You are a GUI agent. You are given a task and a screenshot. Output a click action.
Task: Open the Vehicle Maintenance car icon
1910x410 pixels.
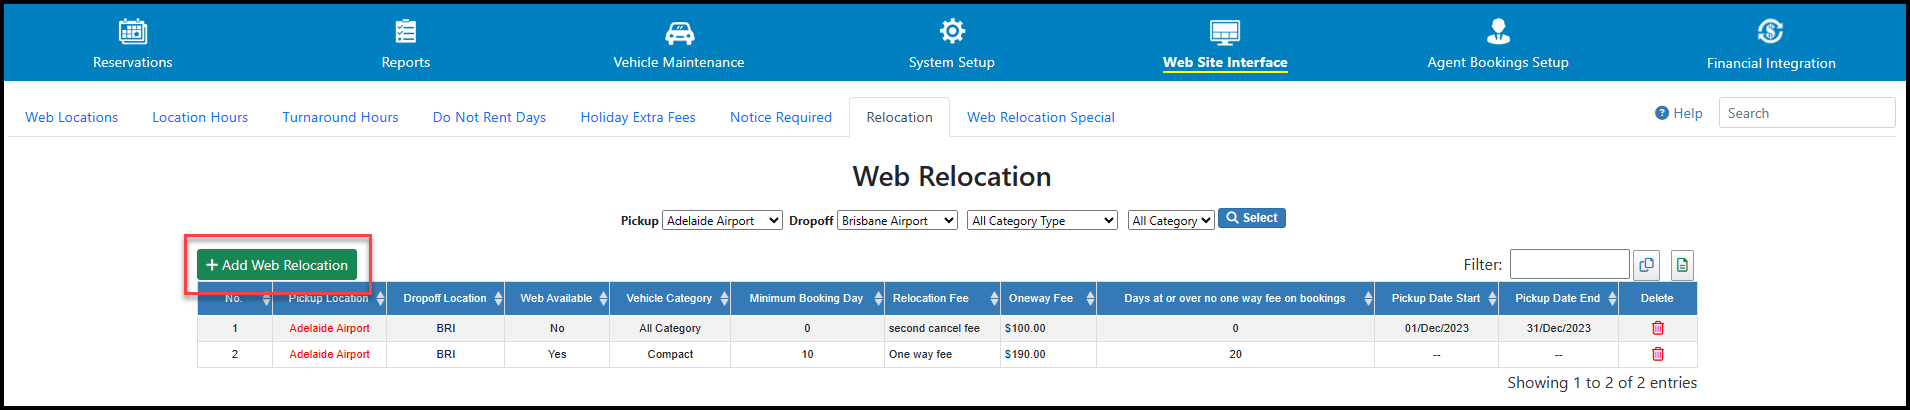coord(679,32)
